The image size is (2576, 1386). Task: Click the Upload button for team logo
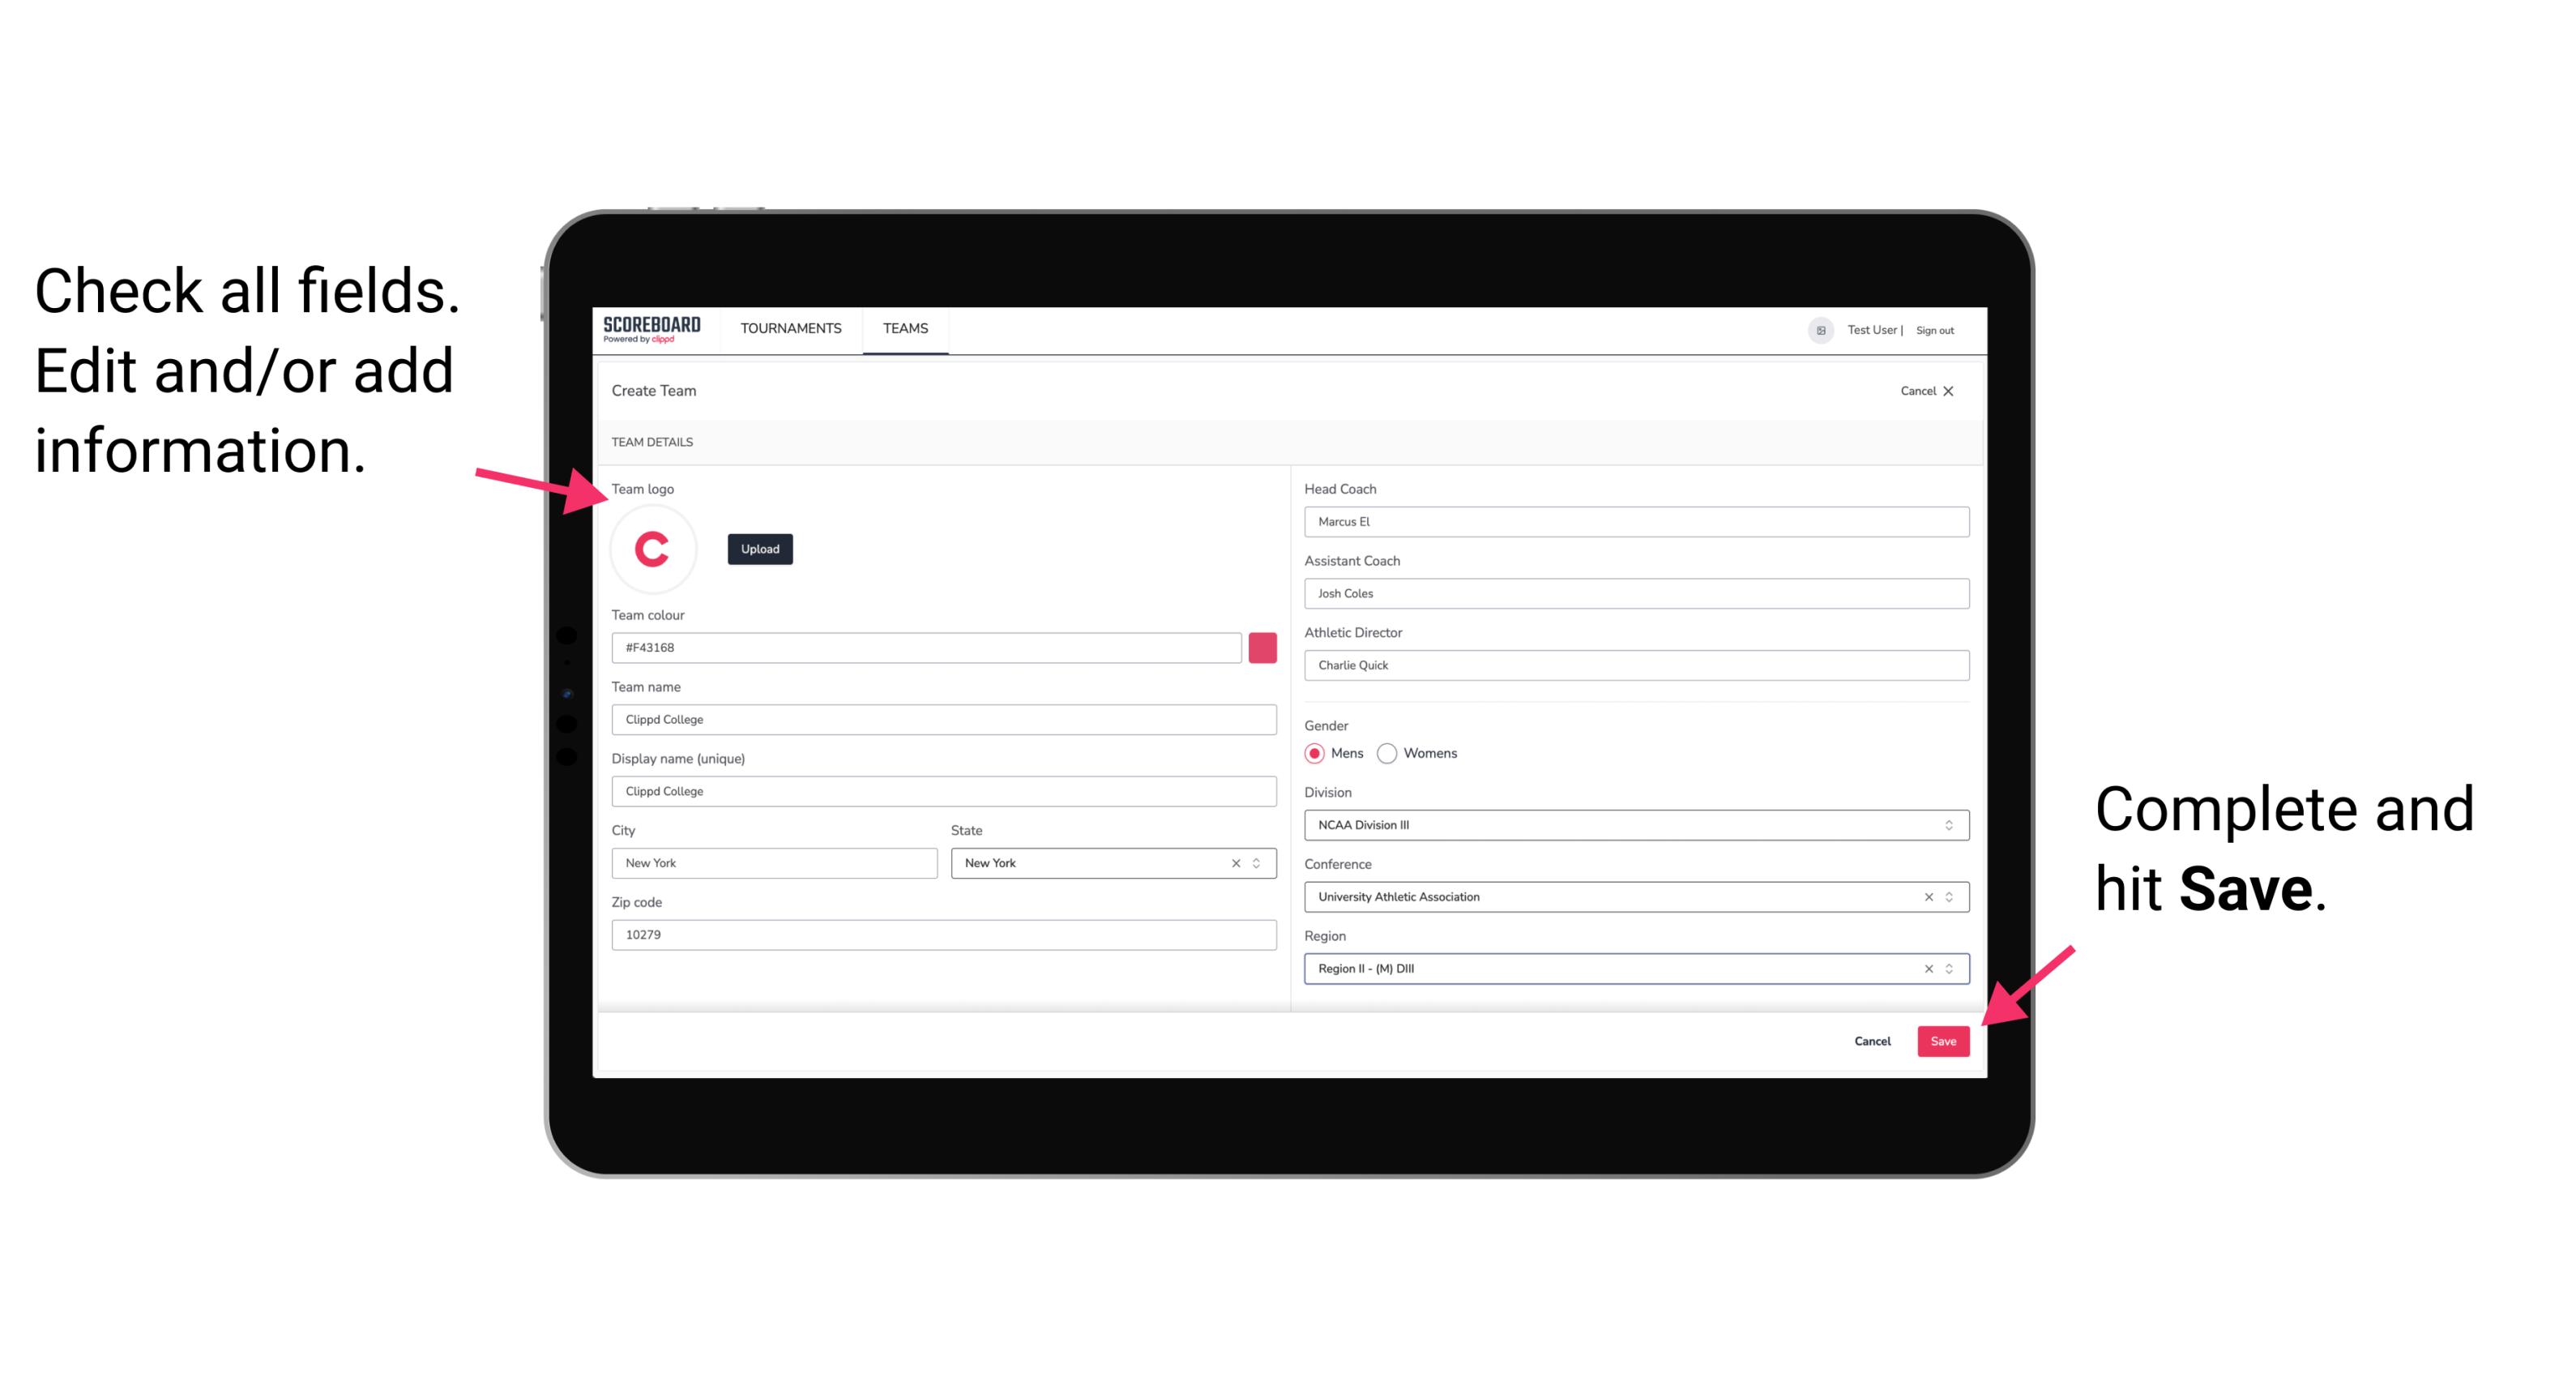tap(759, 548)
